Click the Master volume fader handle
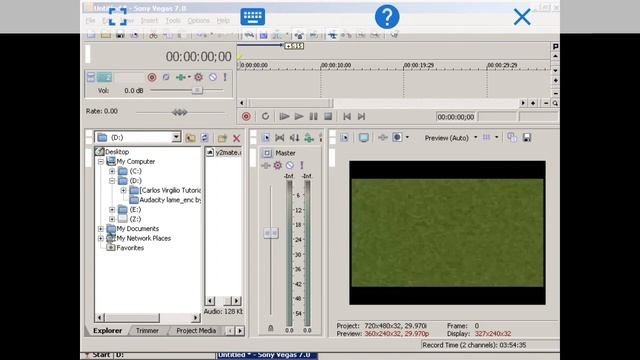Image resolution: width=640 pixels, height=360 pixels. (271, 233)
